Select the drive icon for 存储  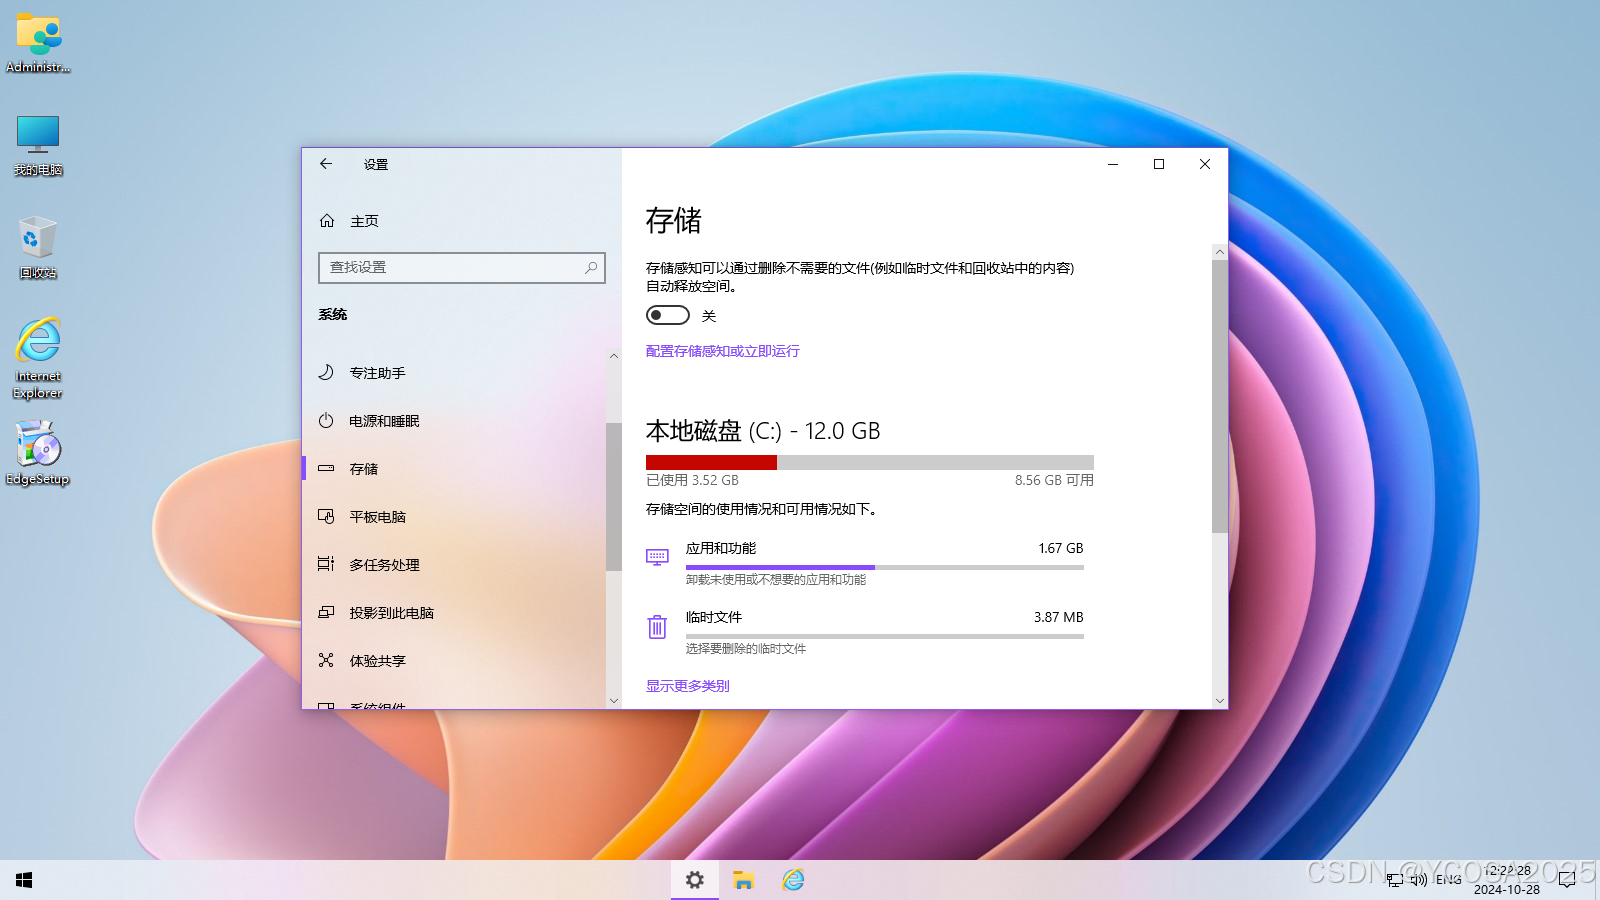326,468
